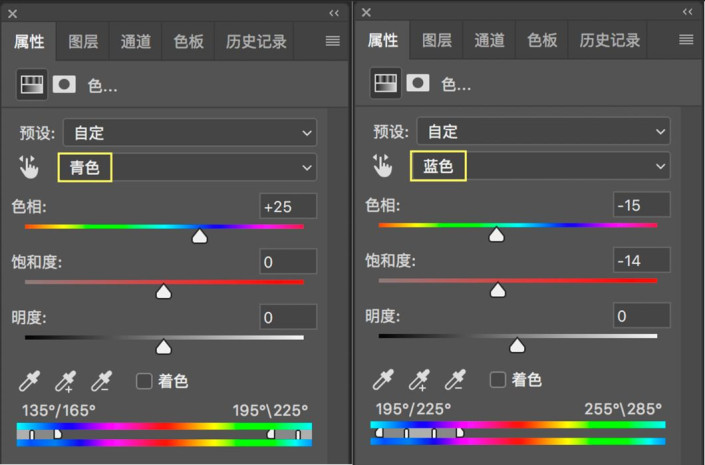Click the 色... adjustment label in right panel
This screenshot has height=465, width=705.
(x=456, y=84)
